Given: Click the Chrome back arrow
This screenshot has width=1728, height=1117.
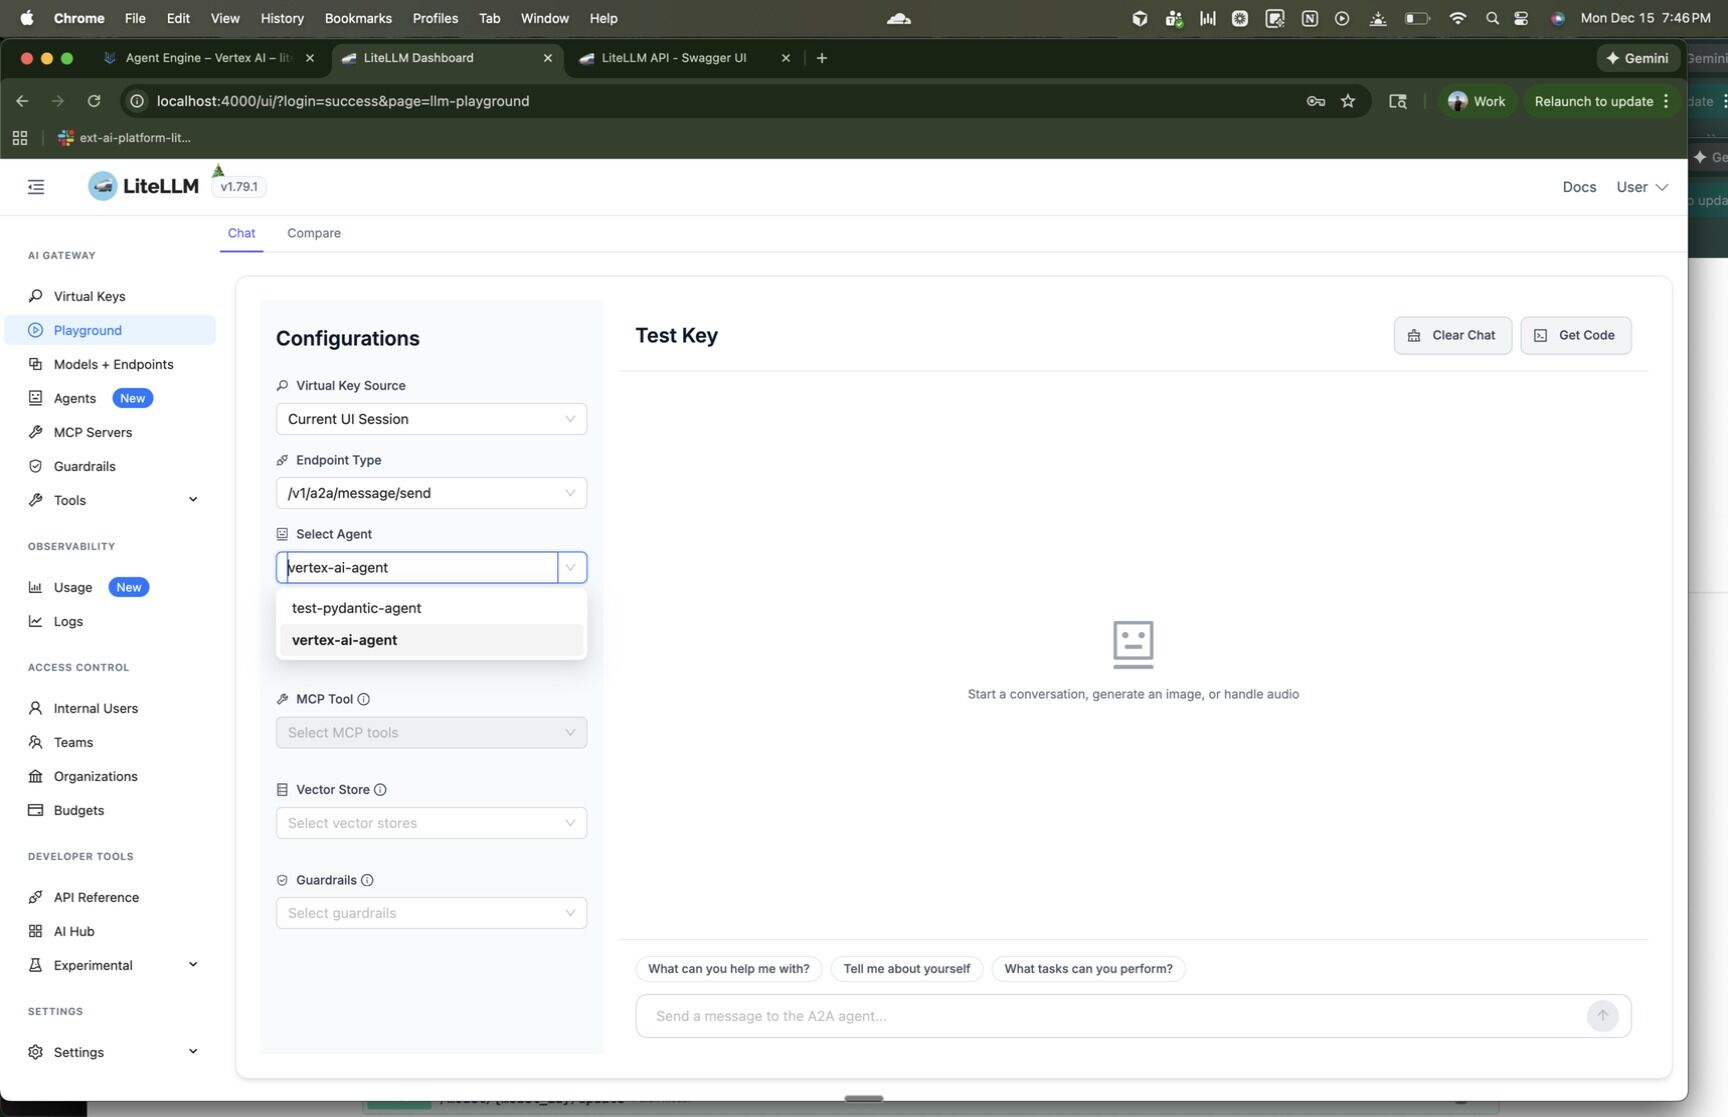Looking at the screenshot, I should 22,101.
